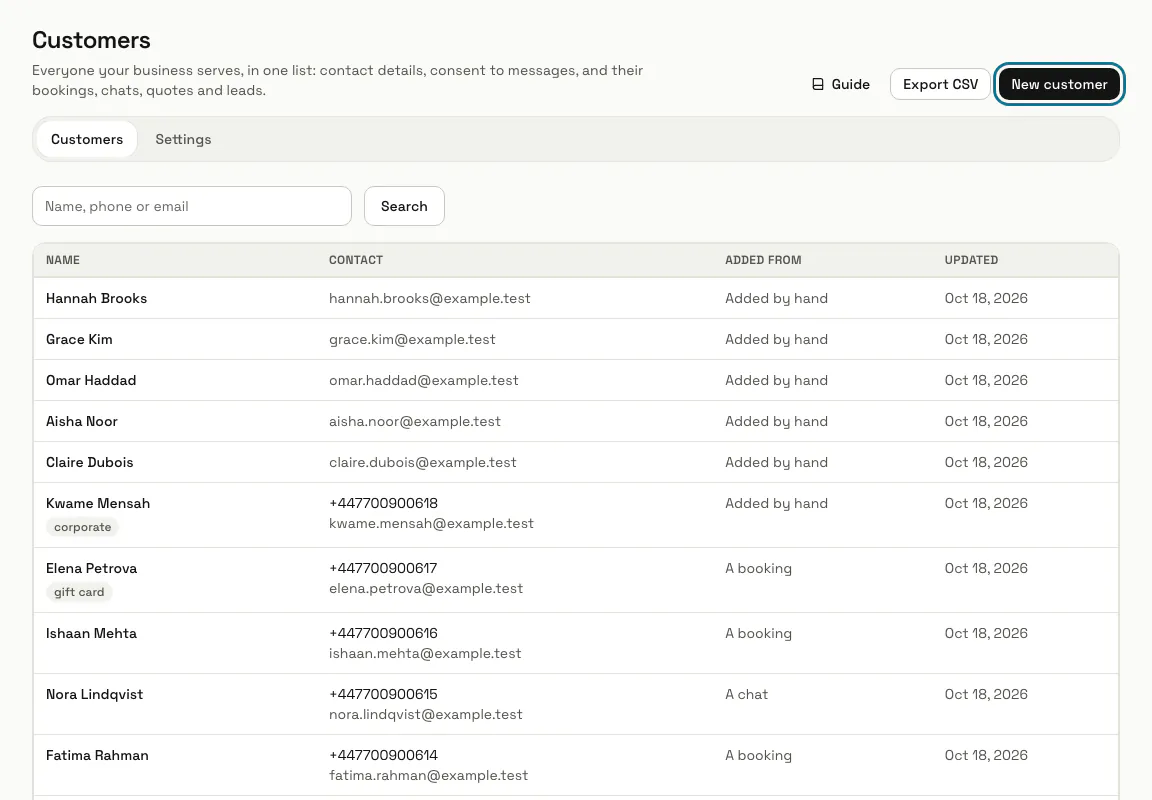Click kwame.mensah@example.test email

tap(431, 524)
